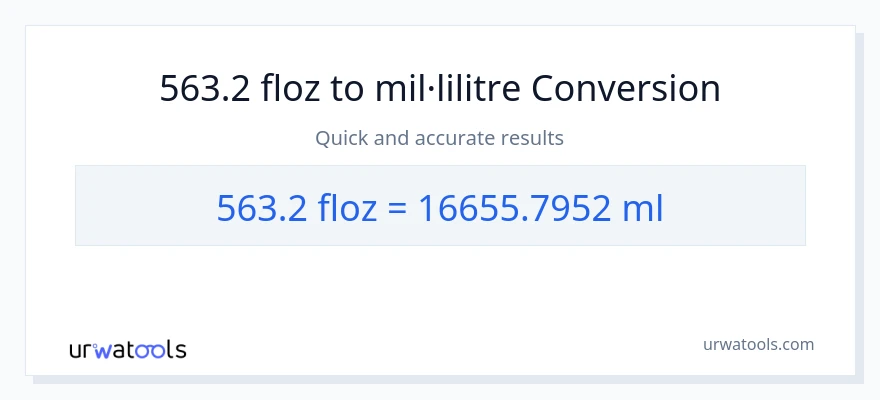
Task: Click the blue conversion result text
Action: 440,207
